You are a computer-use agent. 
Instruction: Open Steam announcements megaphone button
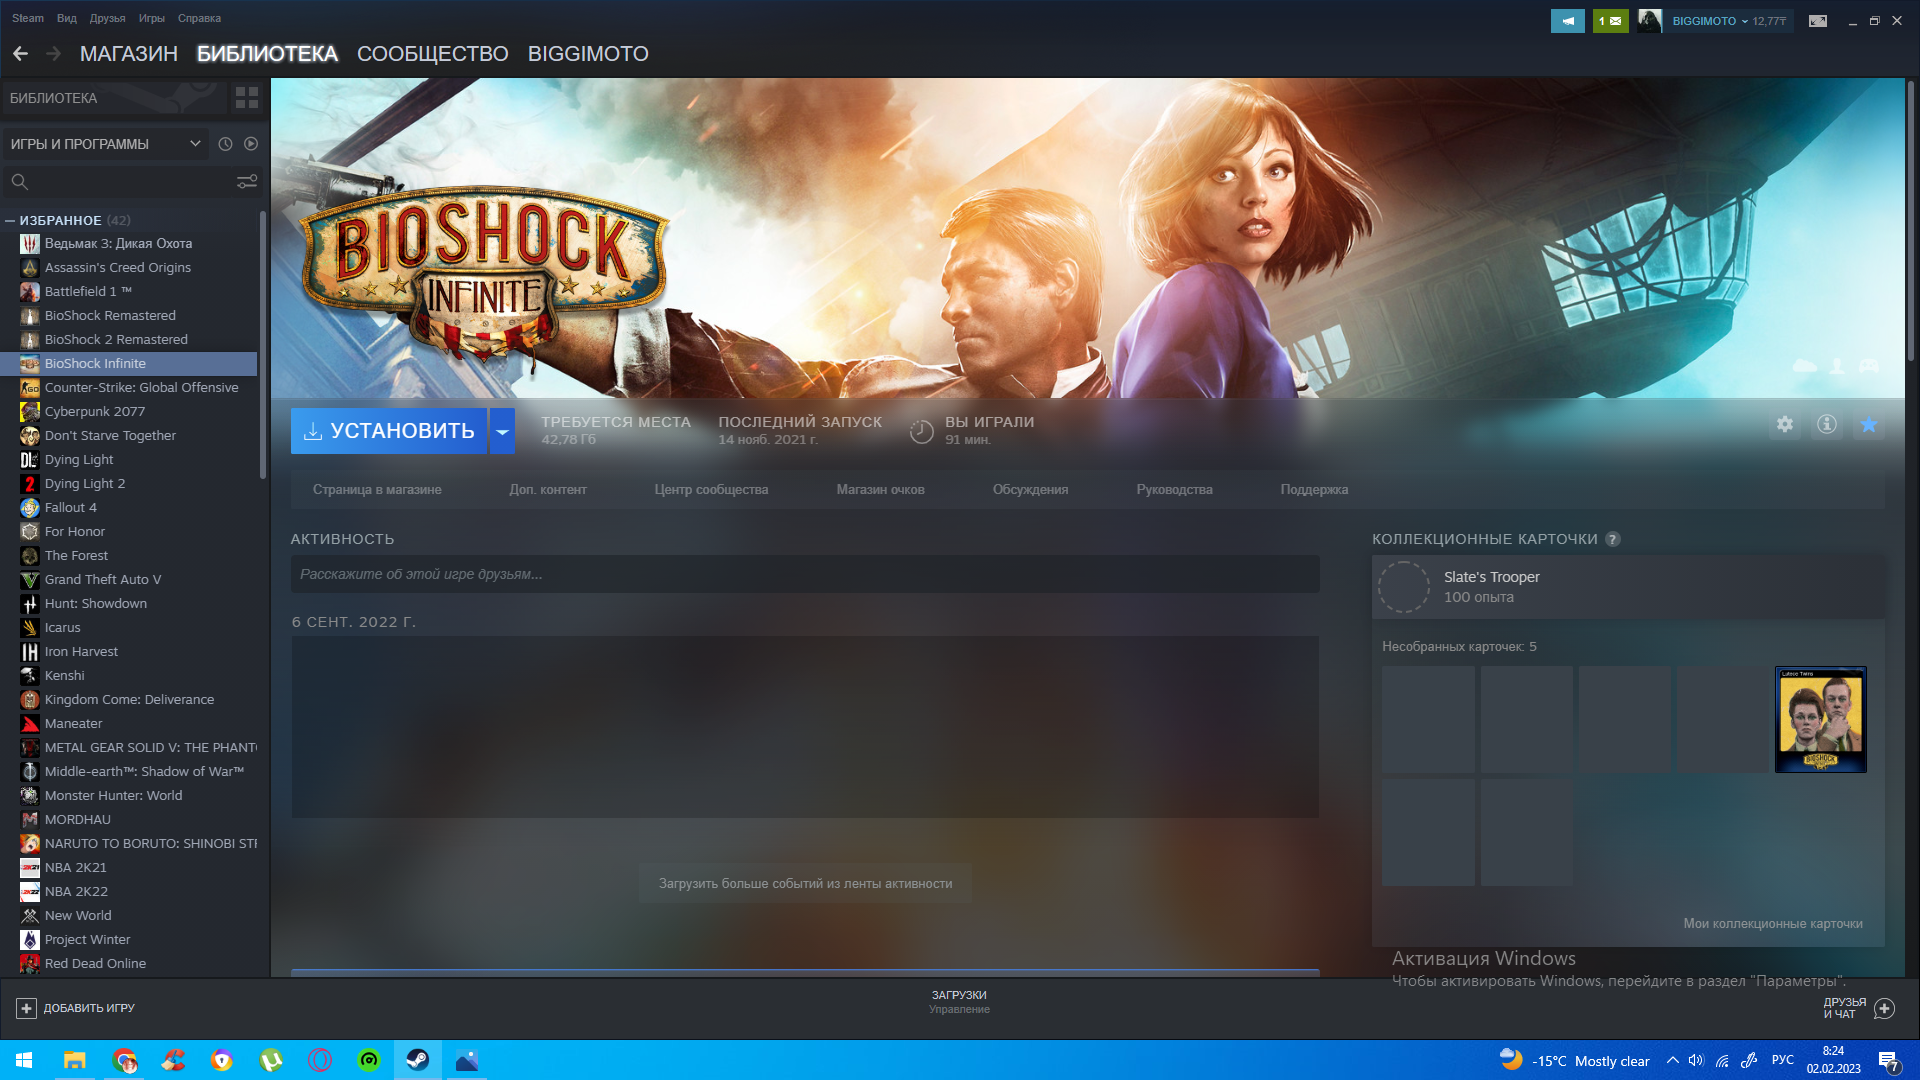pyautogui.click(x=1568, y=21)
